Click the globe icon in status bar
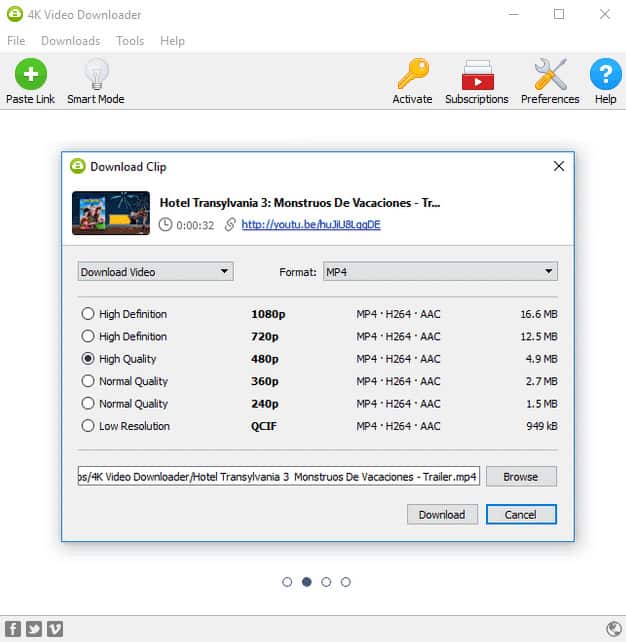Viewport: 626px width, 642px height. pos(614,628)
